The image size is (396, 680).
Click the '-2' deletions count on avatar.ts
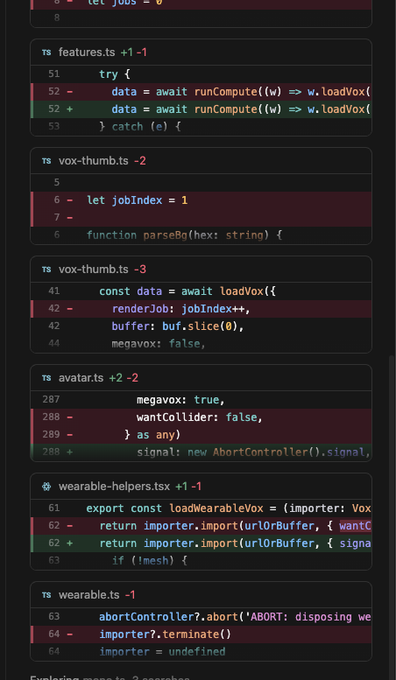tap(132, 378)
